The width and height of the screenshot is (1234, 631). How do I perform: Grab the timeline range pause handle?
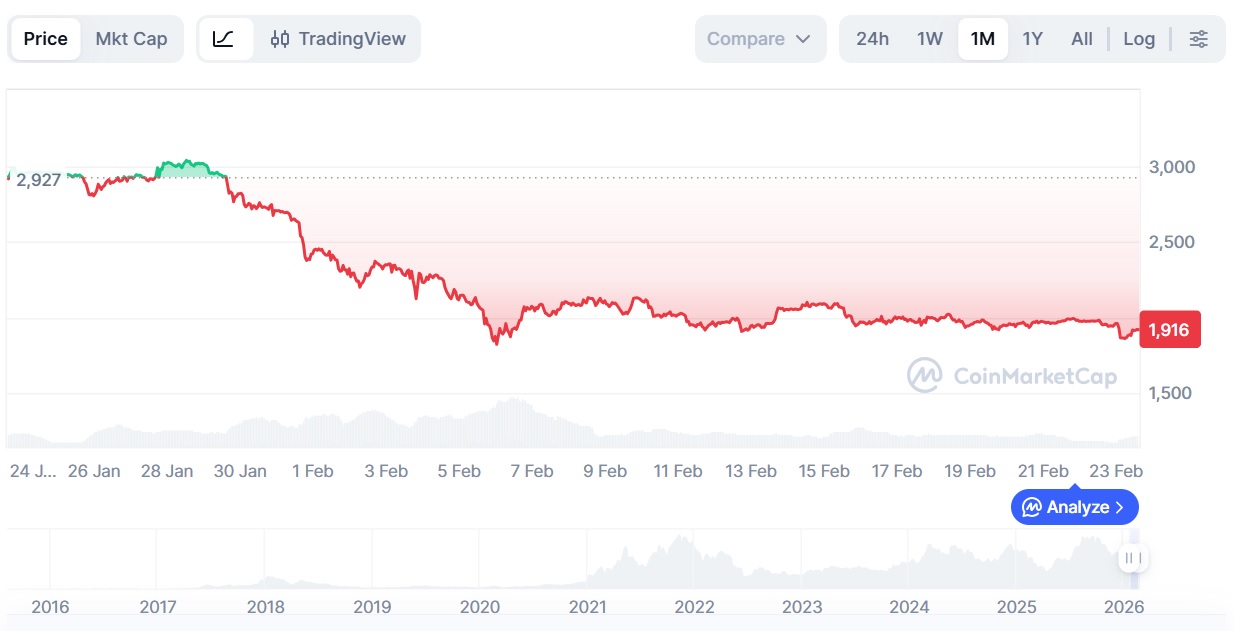click(1132, 558)
